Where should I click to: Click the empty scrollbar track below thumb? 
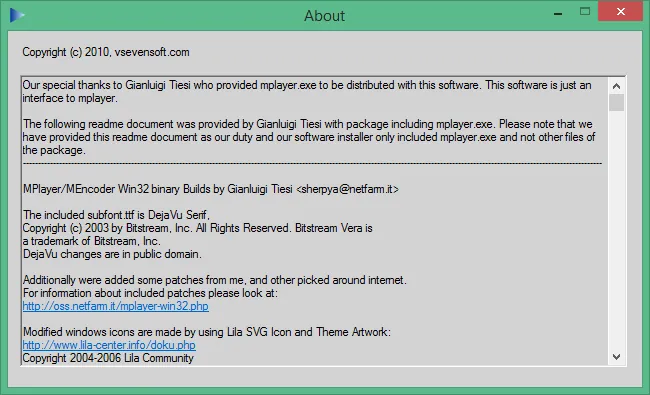616,230
